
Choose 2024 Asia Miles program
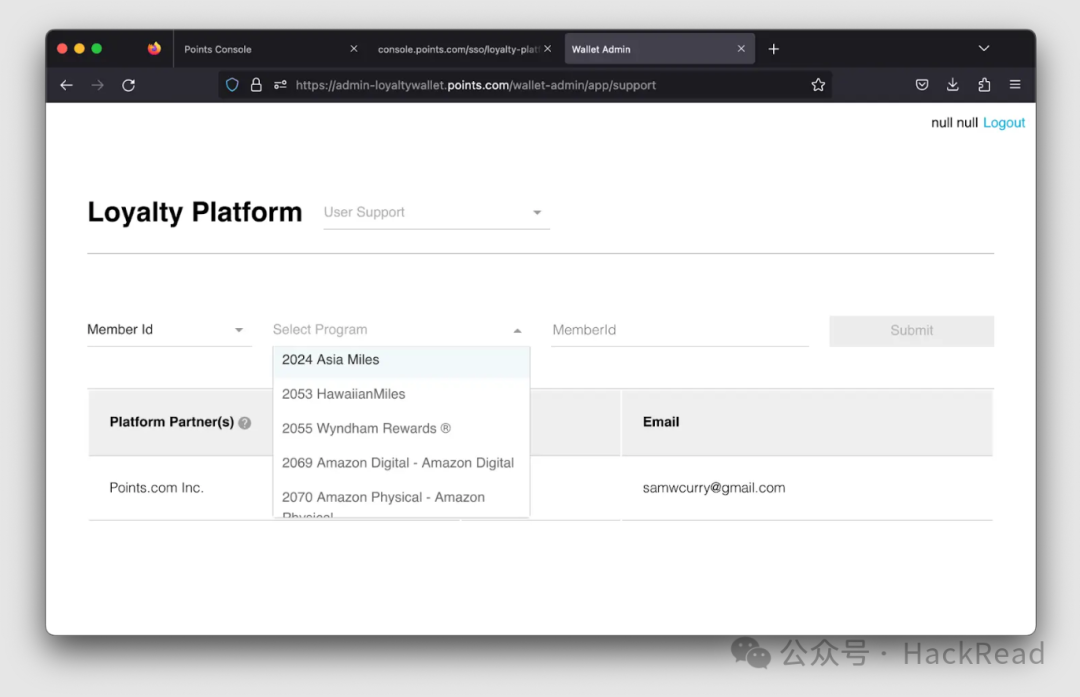tap(402, 360)
